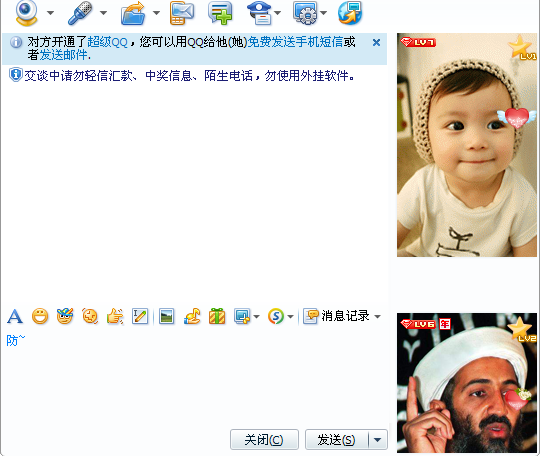Screen dimensions: 540x456
Task: Expand the file transfer options arrow
Action: click(156, 13)
